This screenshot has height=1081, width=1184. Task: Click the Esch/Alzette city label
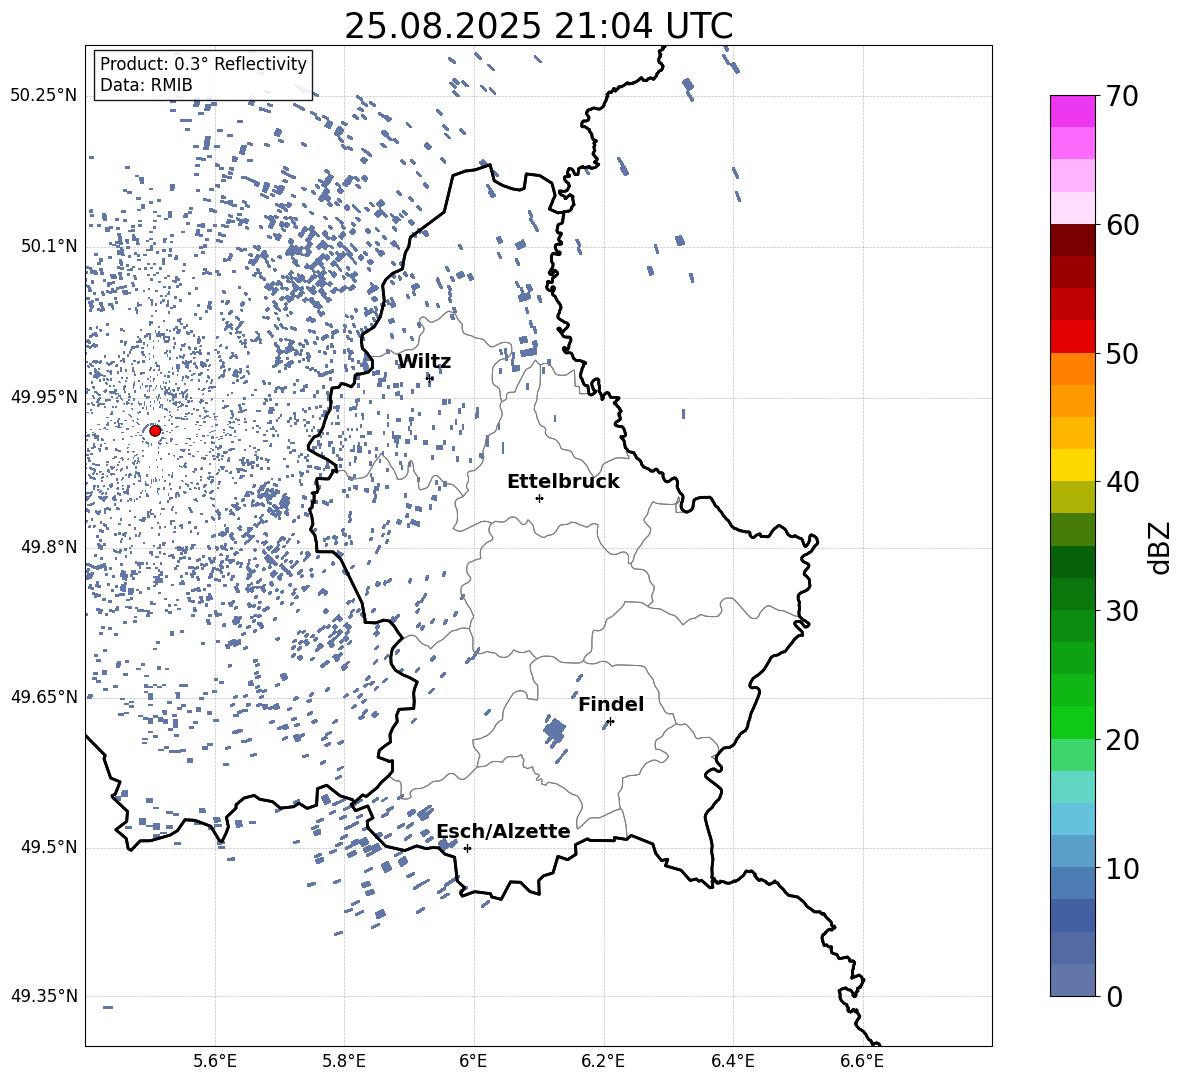[503, 832]
